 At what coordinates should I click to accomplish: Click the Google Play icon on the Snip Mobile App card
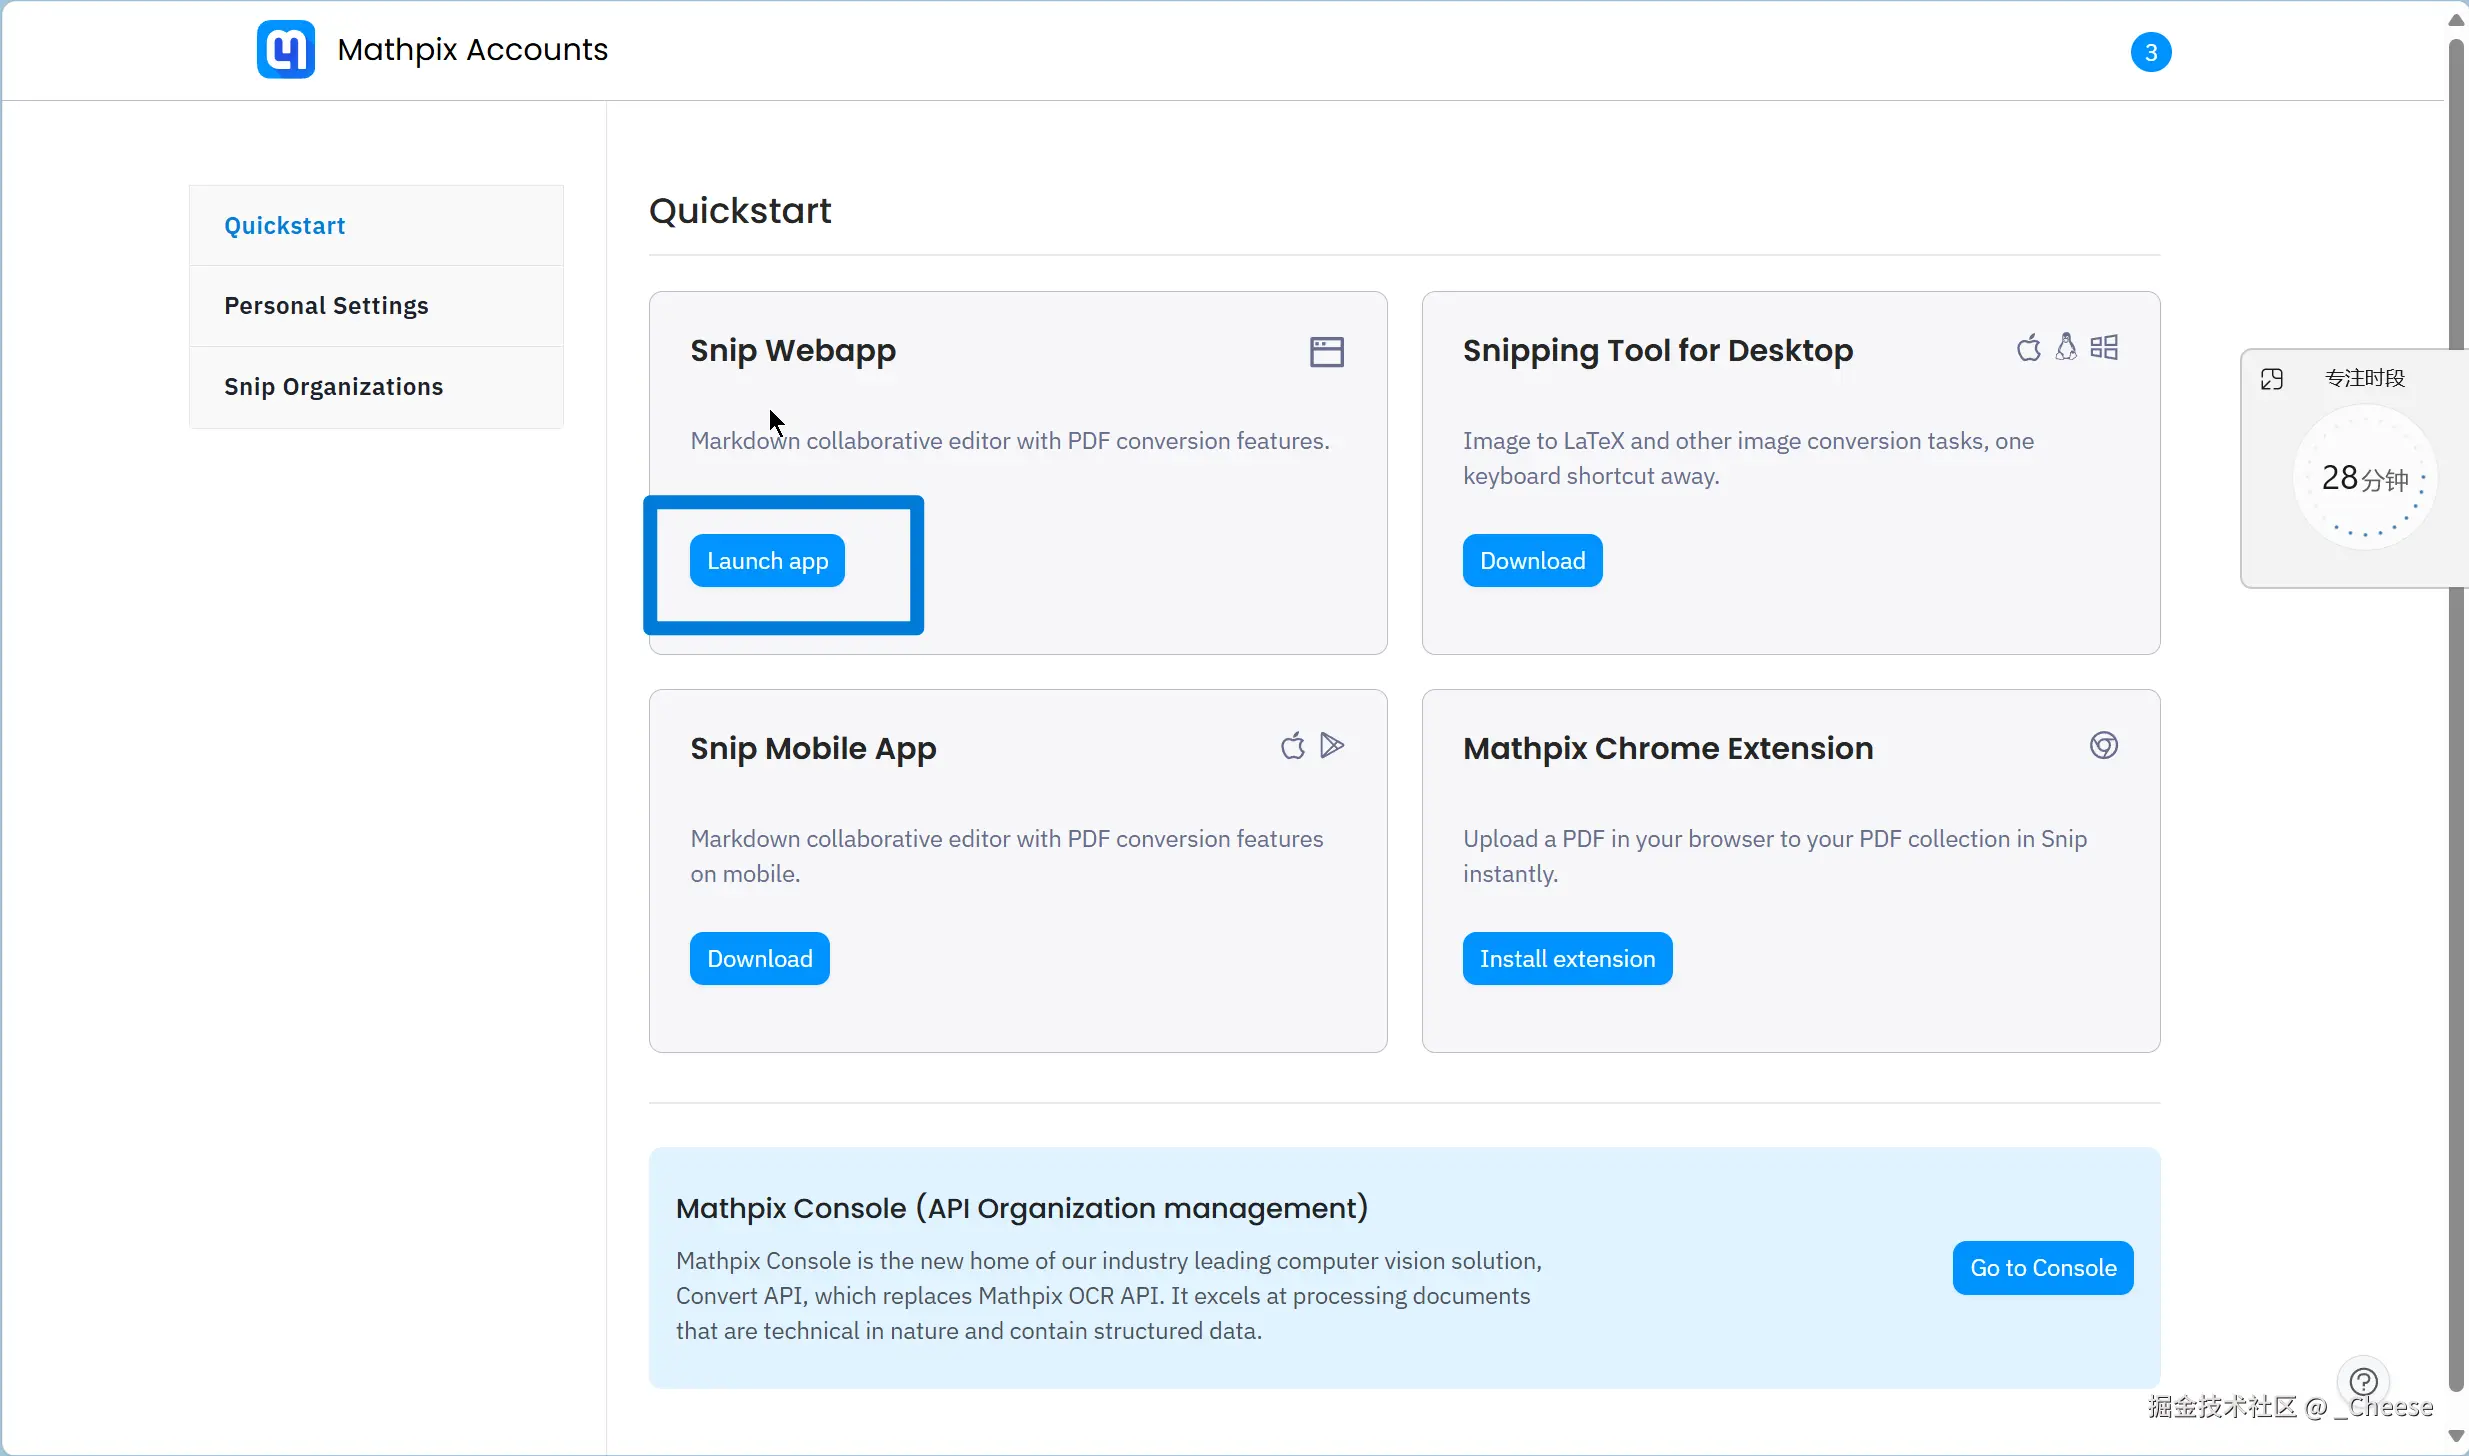(1331, 745)
